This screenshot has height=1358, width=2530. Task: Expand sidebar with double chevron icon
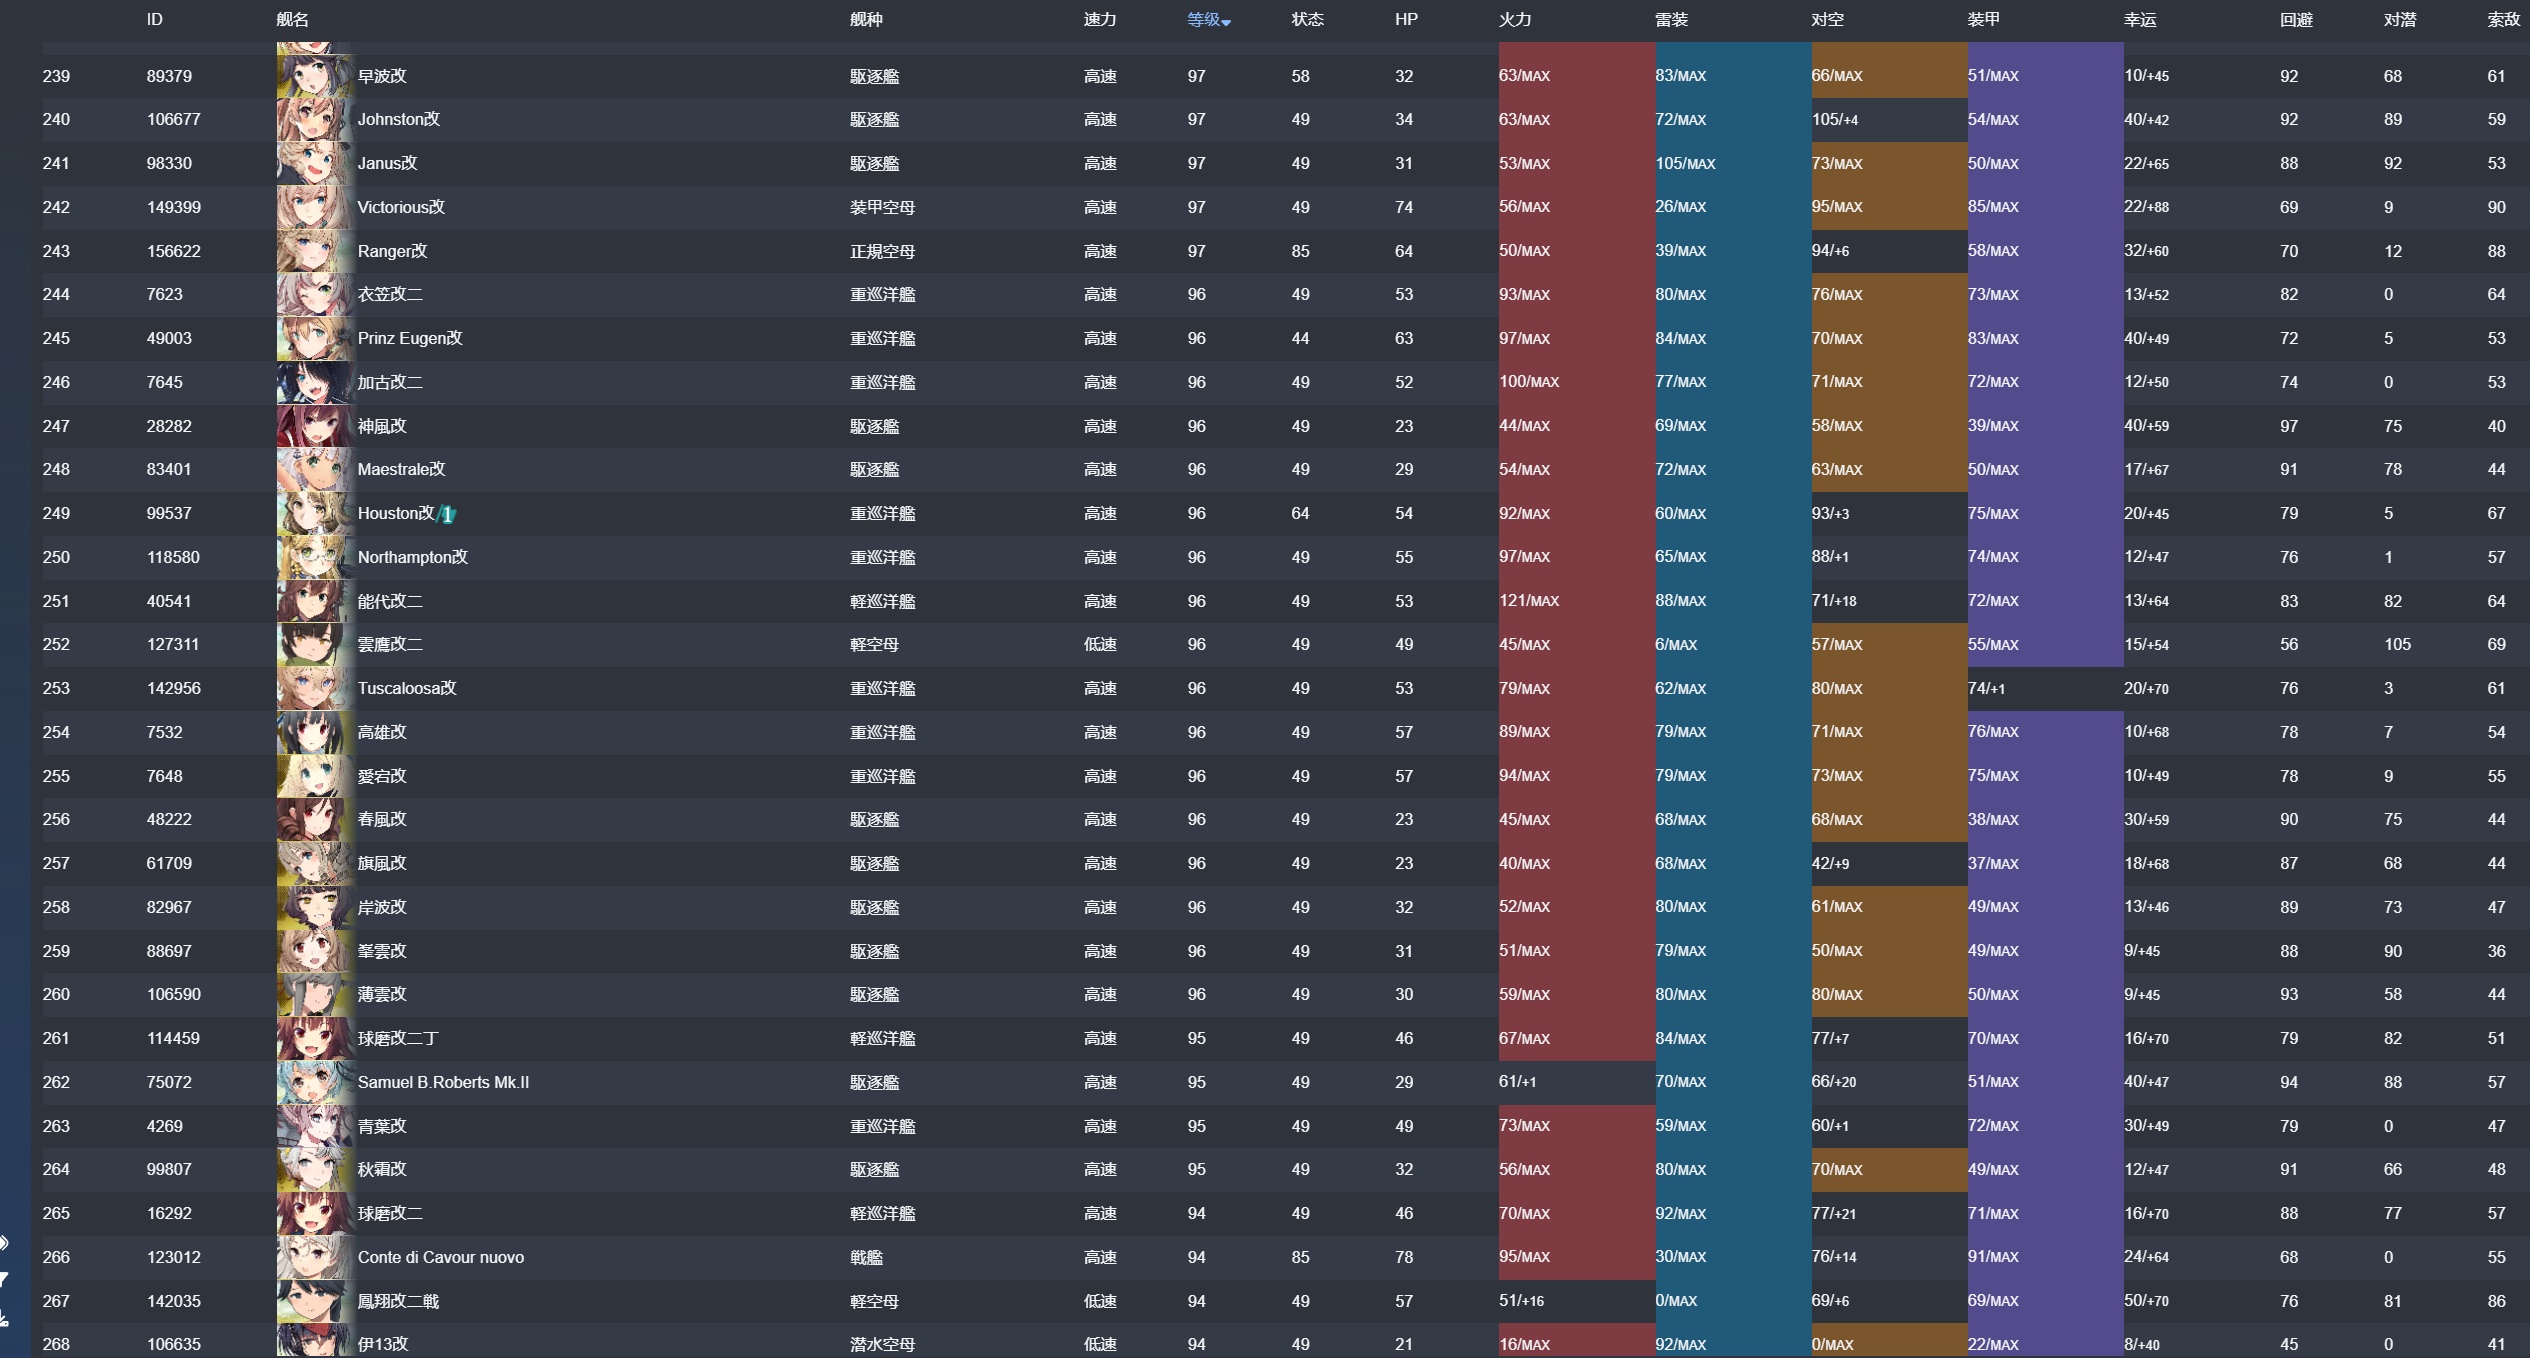click(x=4, y=1243)
